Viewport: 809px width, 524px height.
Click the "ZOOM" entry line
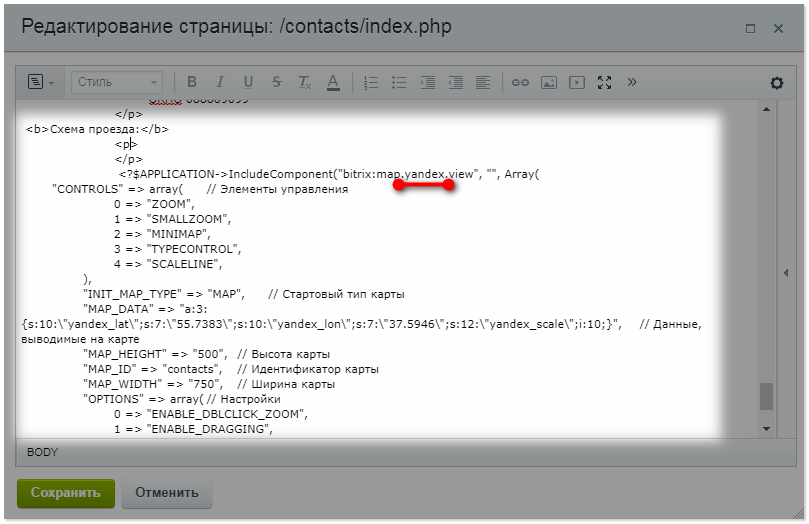click(154, 204)
